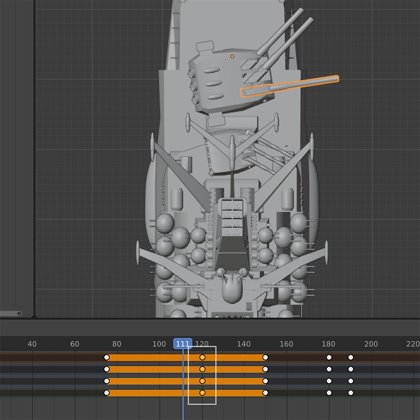Viewport: 420px width, 420px height.
Task: Select second-row keyframe at frame 190
Action: (351, 369)
